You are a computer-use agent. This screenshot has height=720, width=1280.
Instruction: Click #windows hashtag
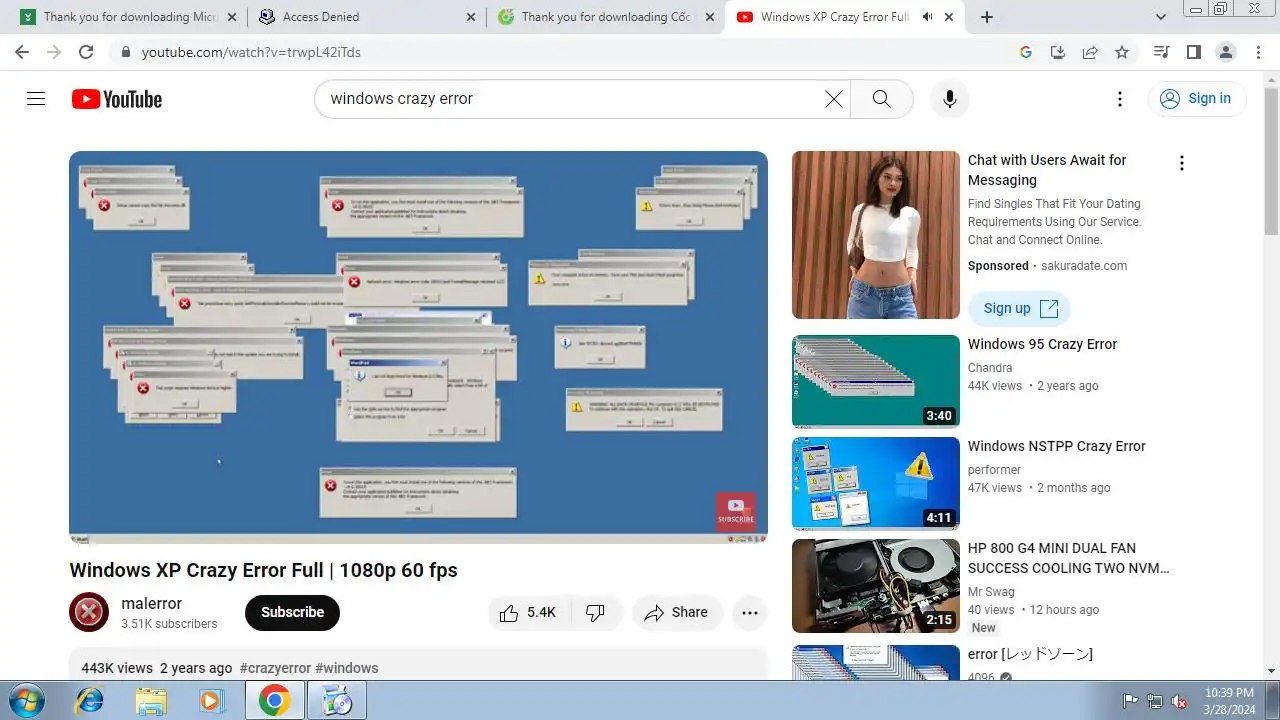(347, 668)
